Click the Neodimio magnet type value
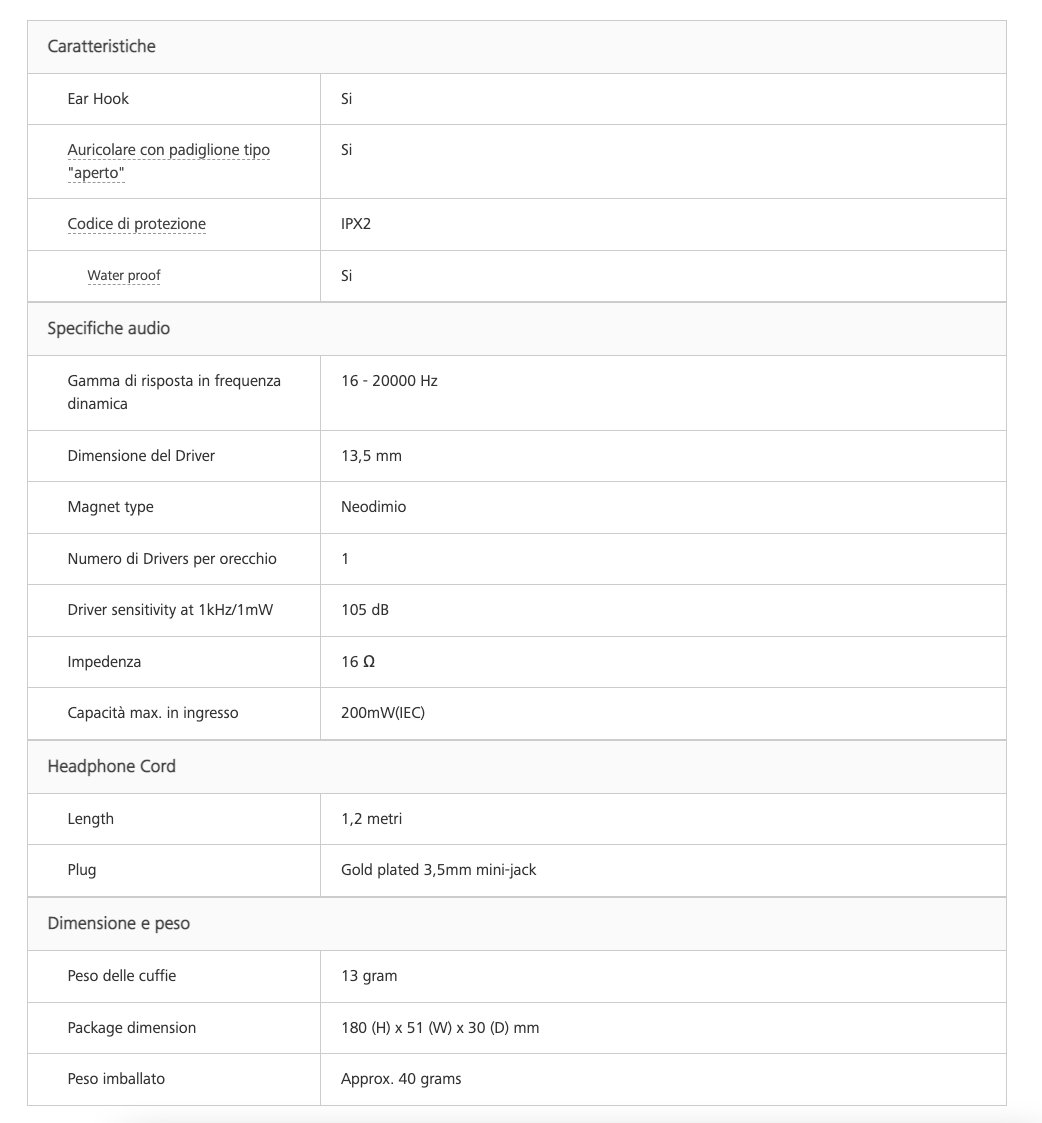This screenshot has width=1042, height=1123. click(x=373, y=507)
